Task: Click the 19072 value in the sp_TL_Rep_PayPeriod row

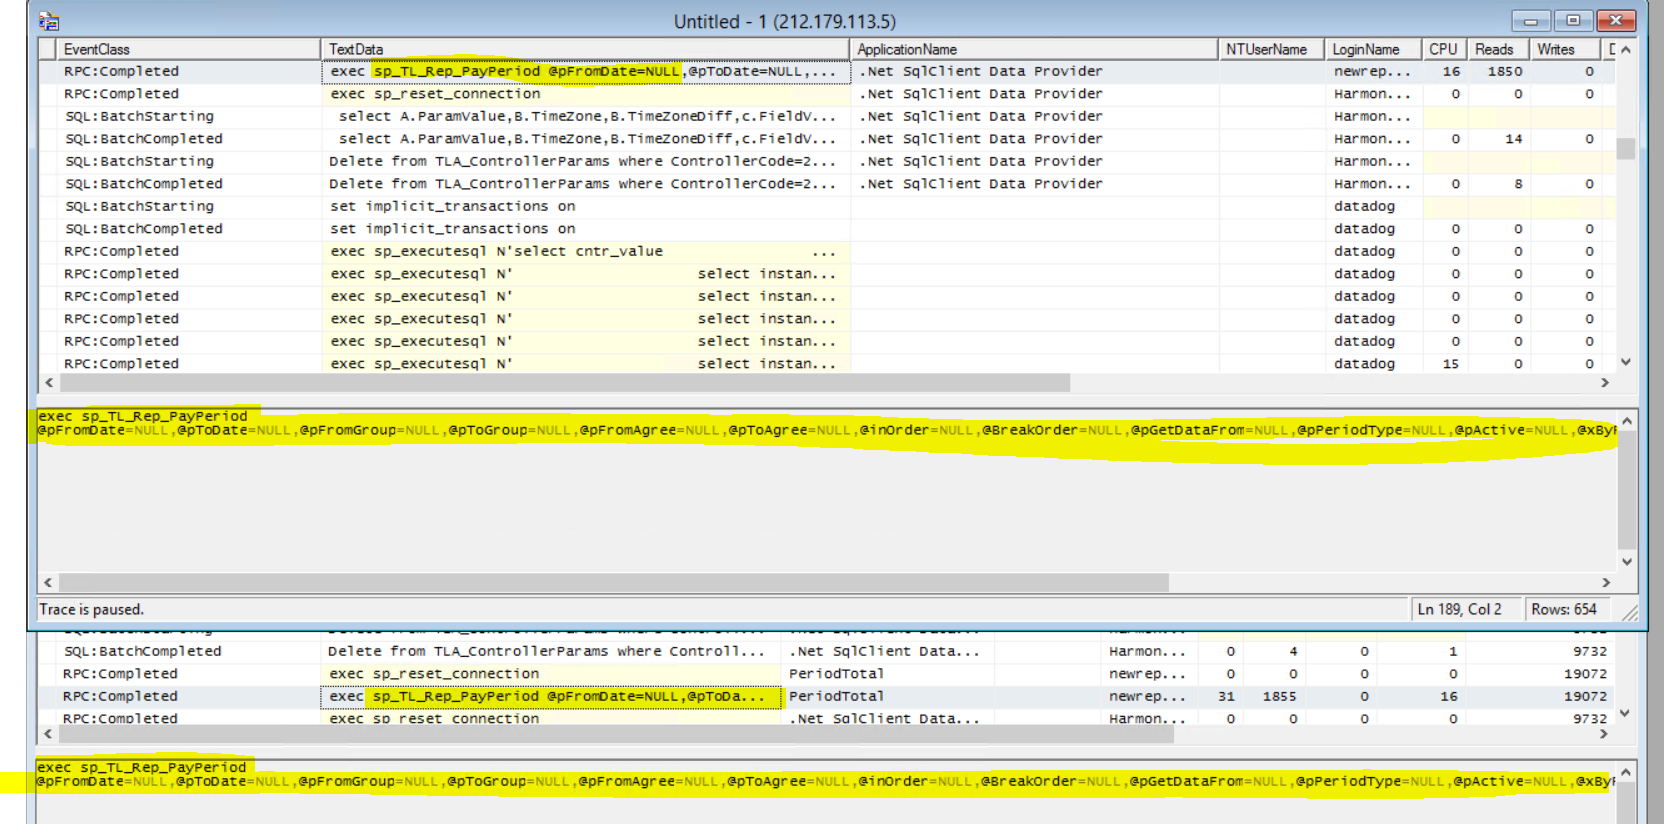Action: pyautogui.click(x=1585, y=696)
